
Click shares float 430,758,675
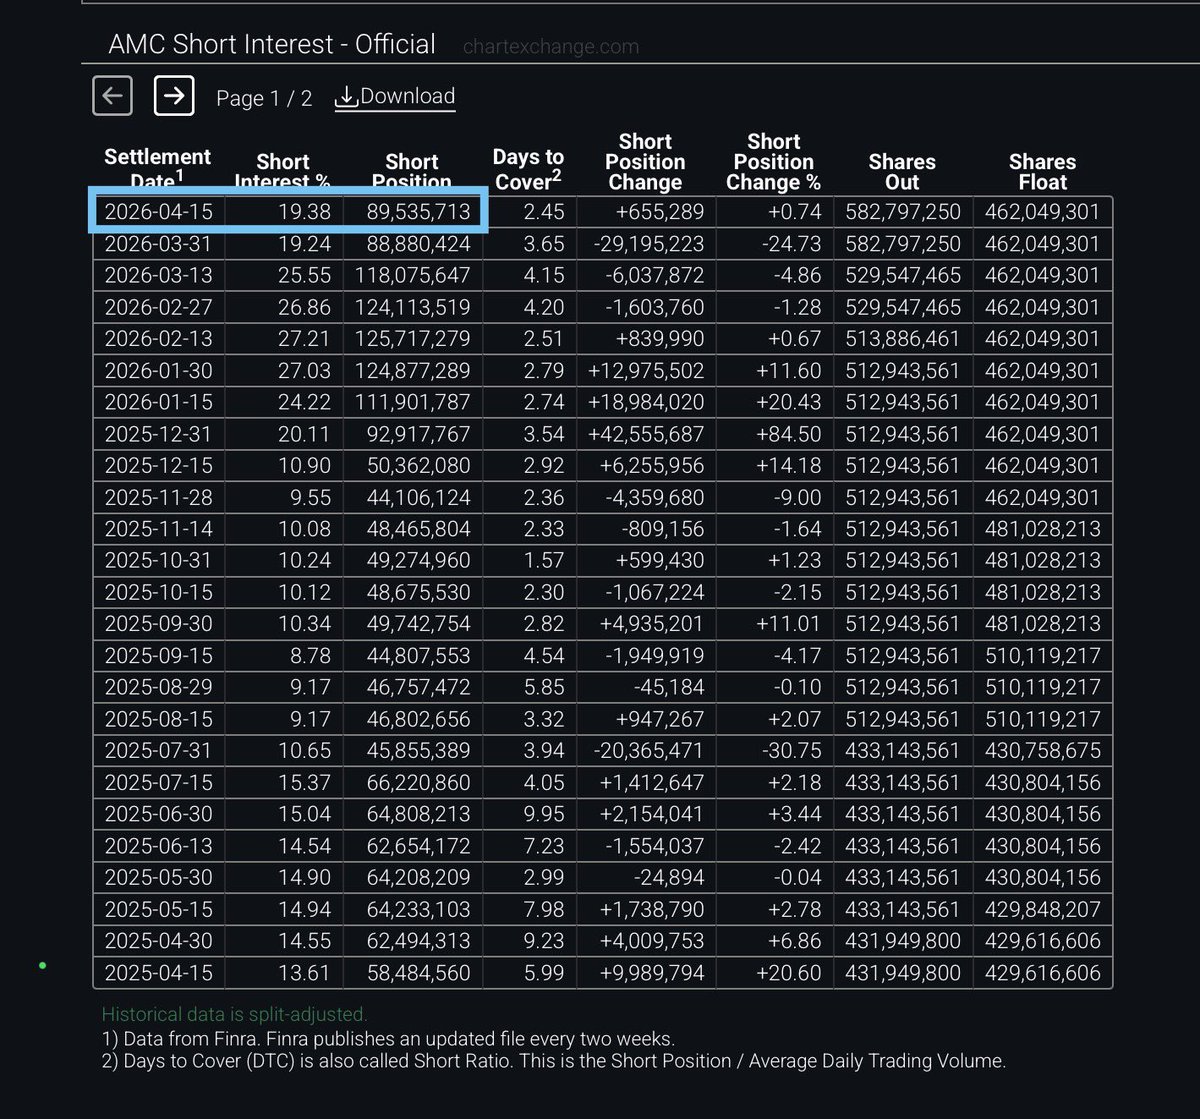pos(1042,751)
